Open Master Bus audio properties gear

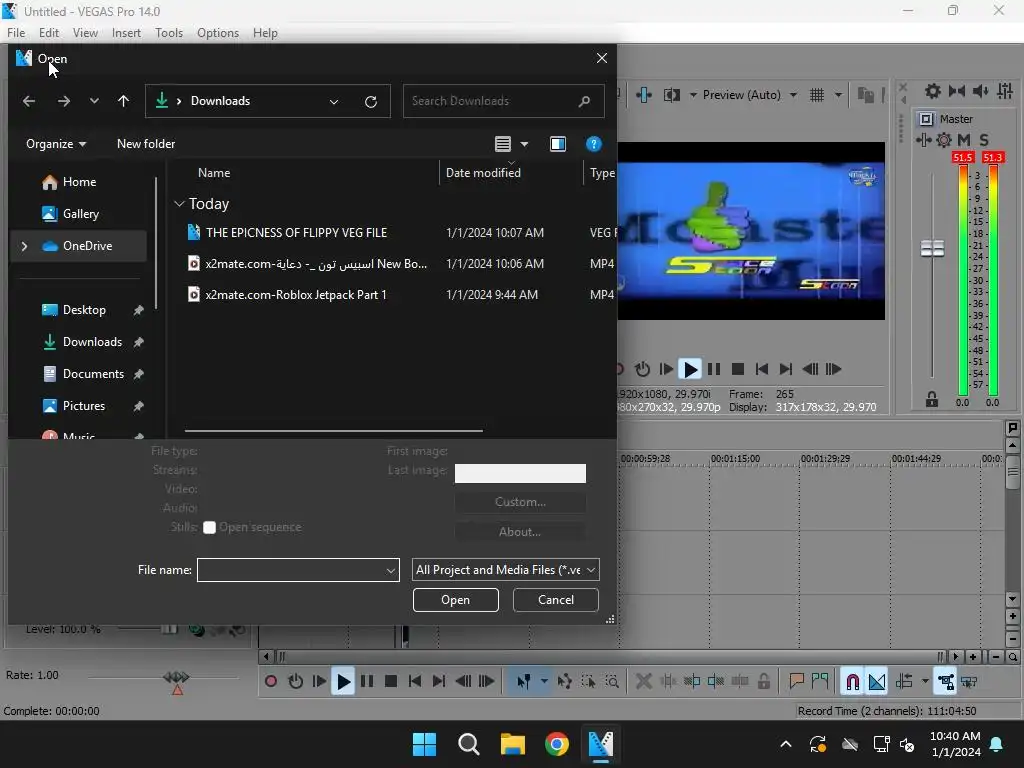pyautogui.click(x=933, y=91)
